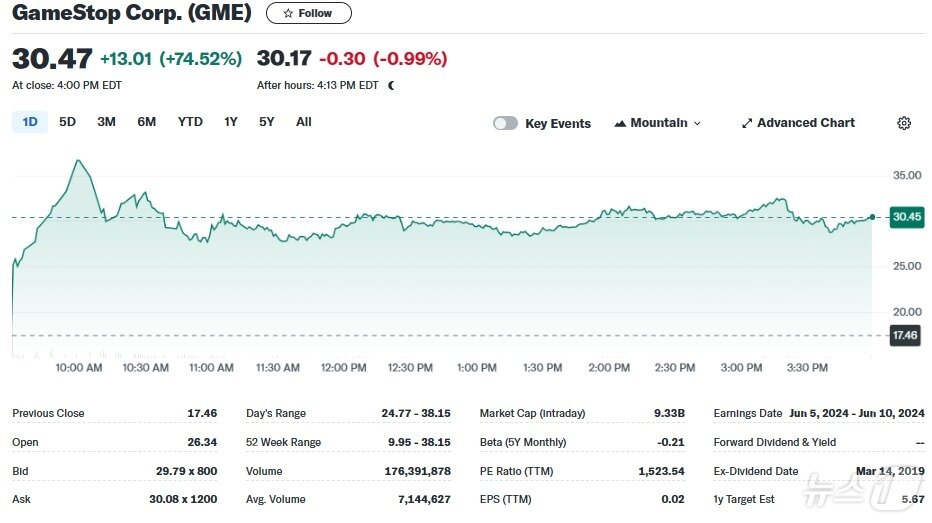Switch chart to YTD range
This screenshot has width=932, height=523.
[190, 122]
